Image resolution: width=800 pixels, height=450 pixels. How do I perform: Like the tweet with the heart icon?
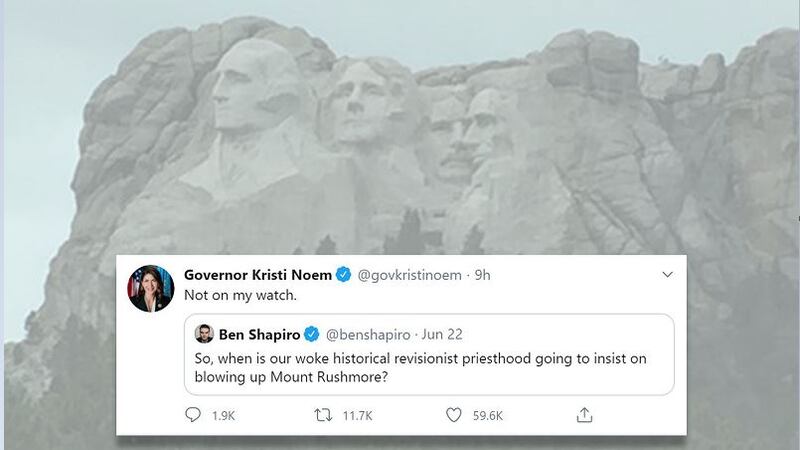(x=455, y=414)
